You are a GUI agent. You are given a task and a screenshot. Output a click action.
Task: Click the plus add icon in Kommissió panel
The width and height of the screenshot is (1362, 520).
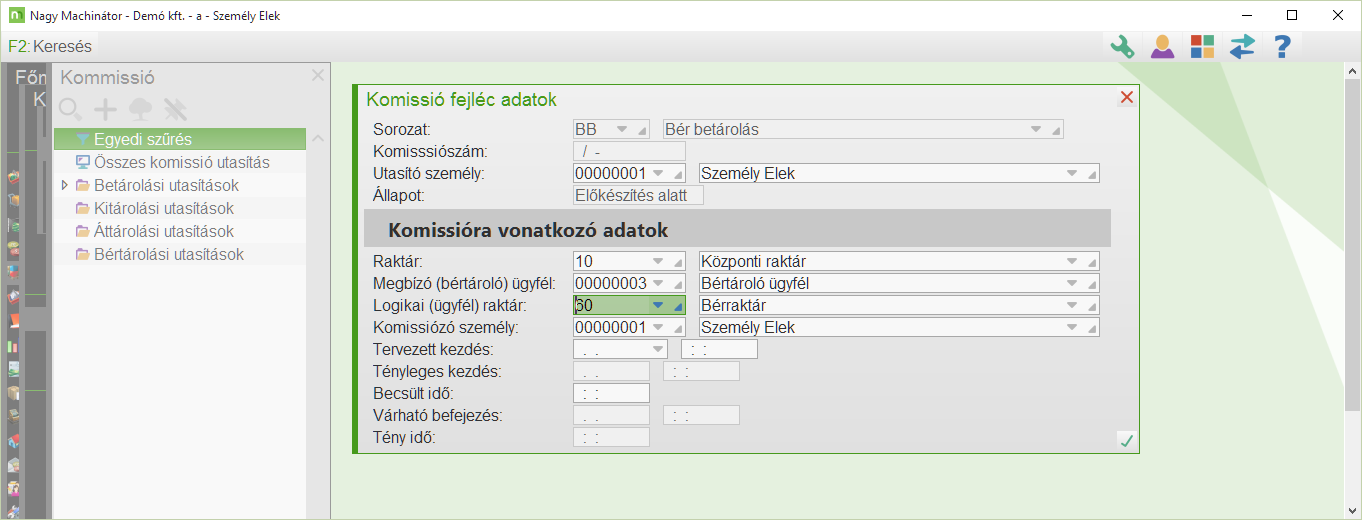(105, 109)
